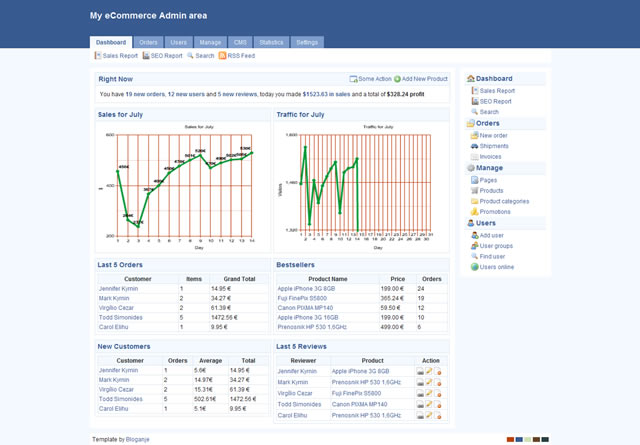Choose the blue theme color swatch
The height and width of the screenshot is (445, 640).
pyautogui.click(x=519, y=439)
